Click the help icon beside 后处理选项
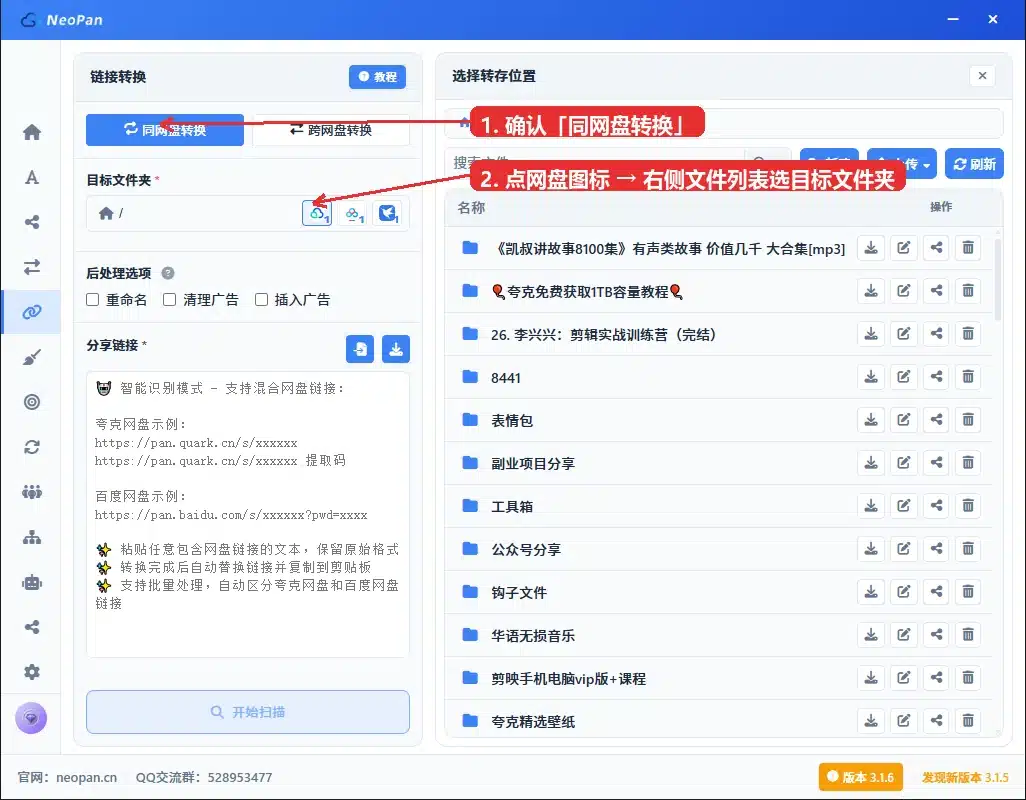This screenshot has width=1026, height=800. point(168,273)
